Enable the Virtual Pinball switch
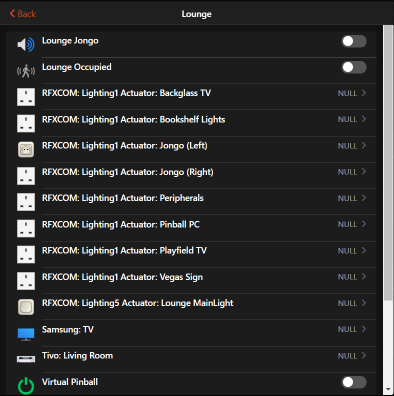The width and height of the screenshot is (394, 396). [354, 382]
